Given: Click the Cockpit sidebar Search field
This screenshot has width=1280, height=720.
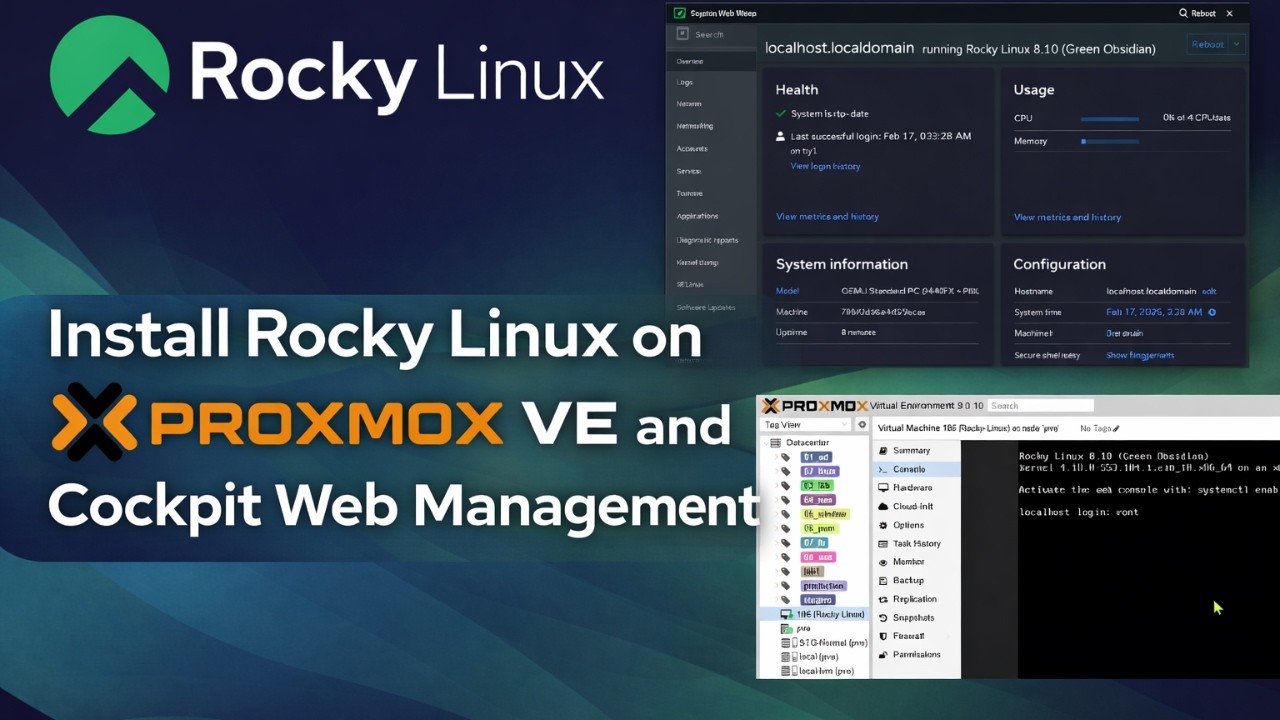Looking at the screenshot, I should tap(712, 34).
